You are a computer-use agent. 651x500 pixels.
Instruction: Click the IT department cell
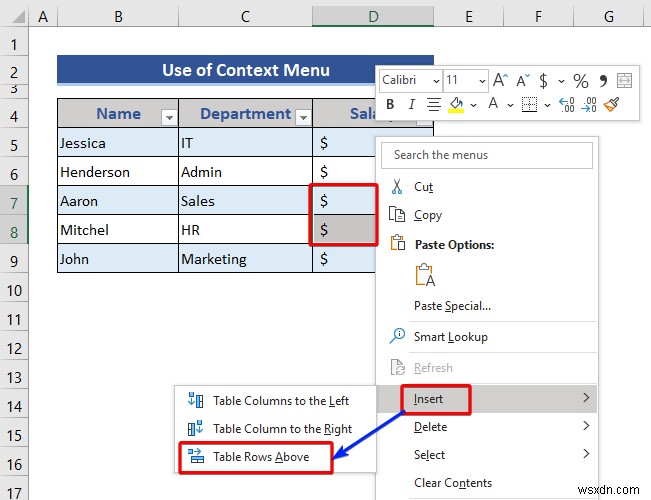pos(245,143)
